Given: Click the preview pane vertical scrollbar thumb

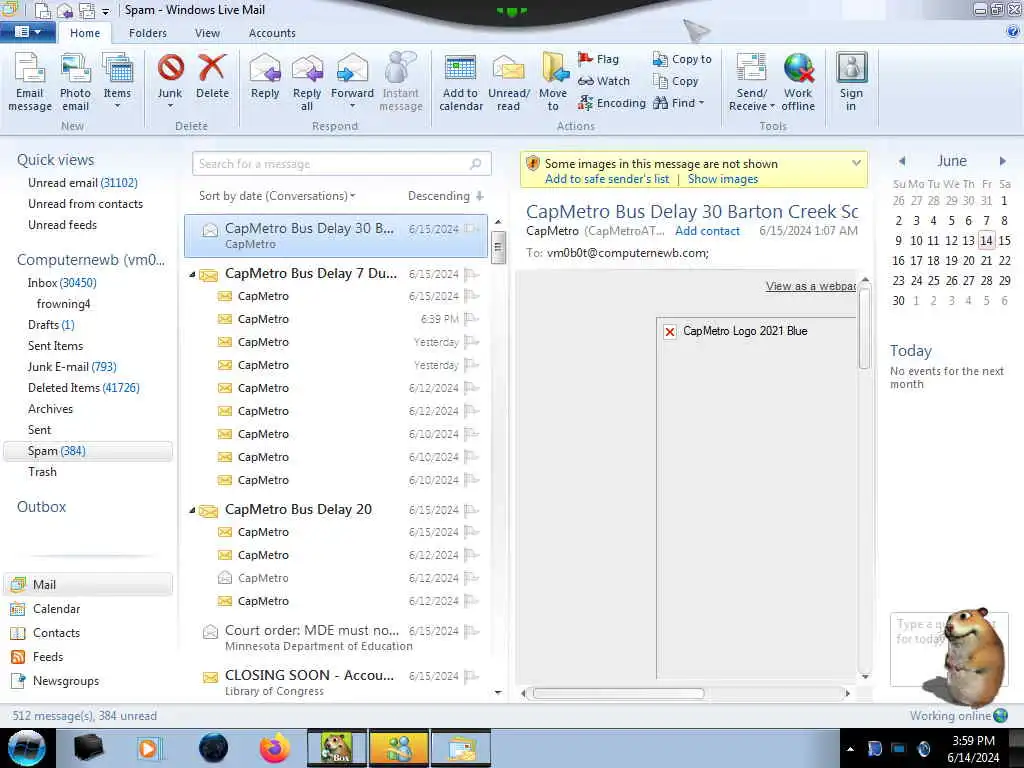Looking at the screenshot, I should coord(865,328).
